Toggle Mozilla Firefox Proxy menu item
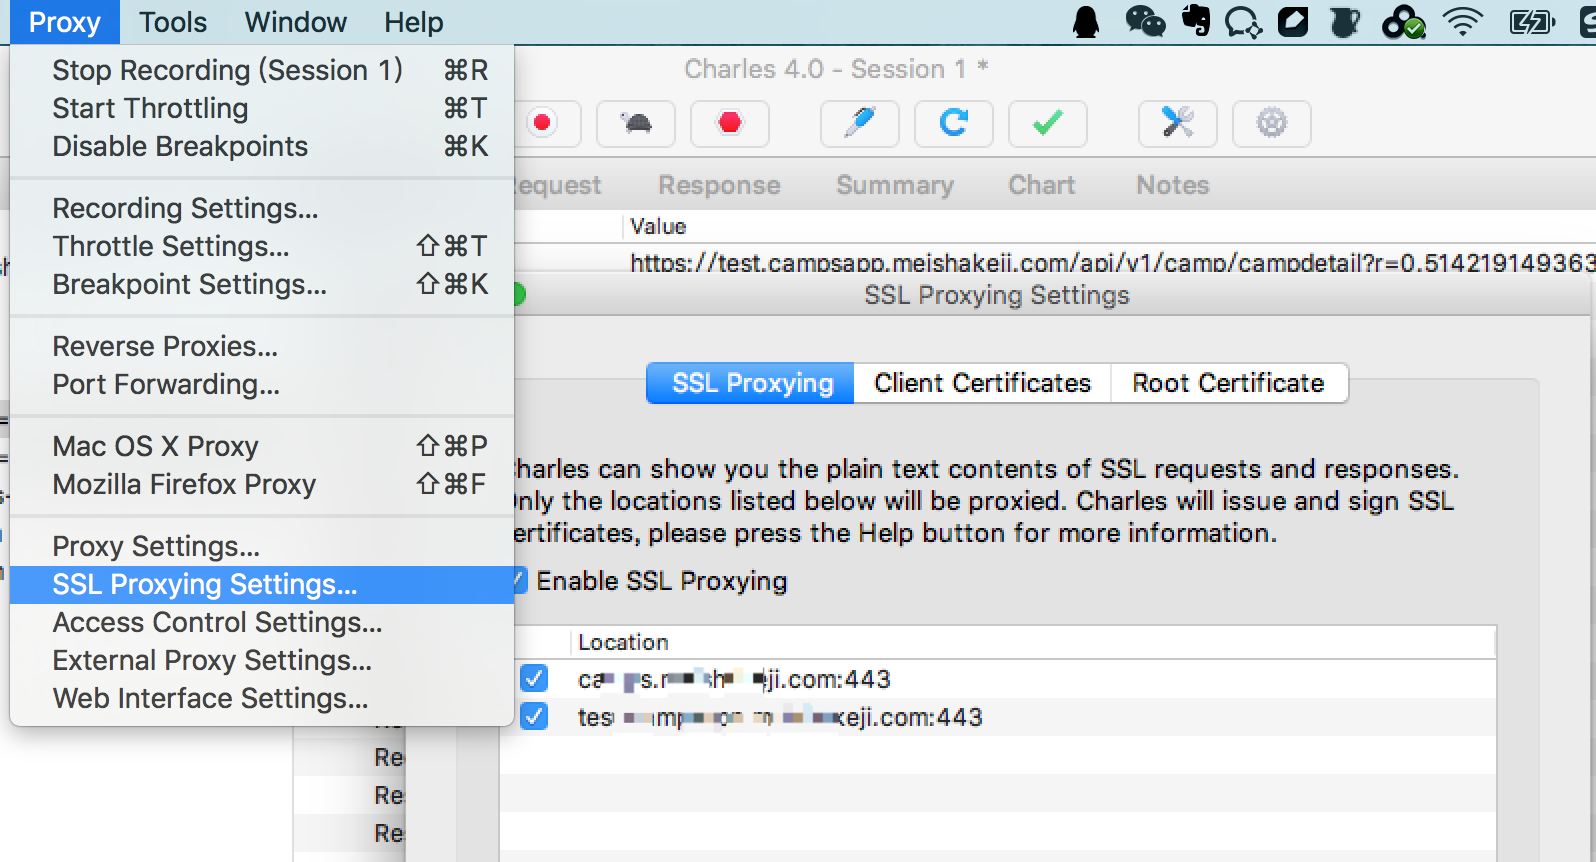 pyautogui.click(x=262, y=484)
